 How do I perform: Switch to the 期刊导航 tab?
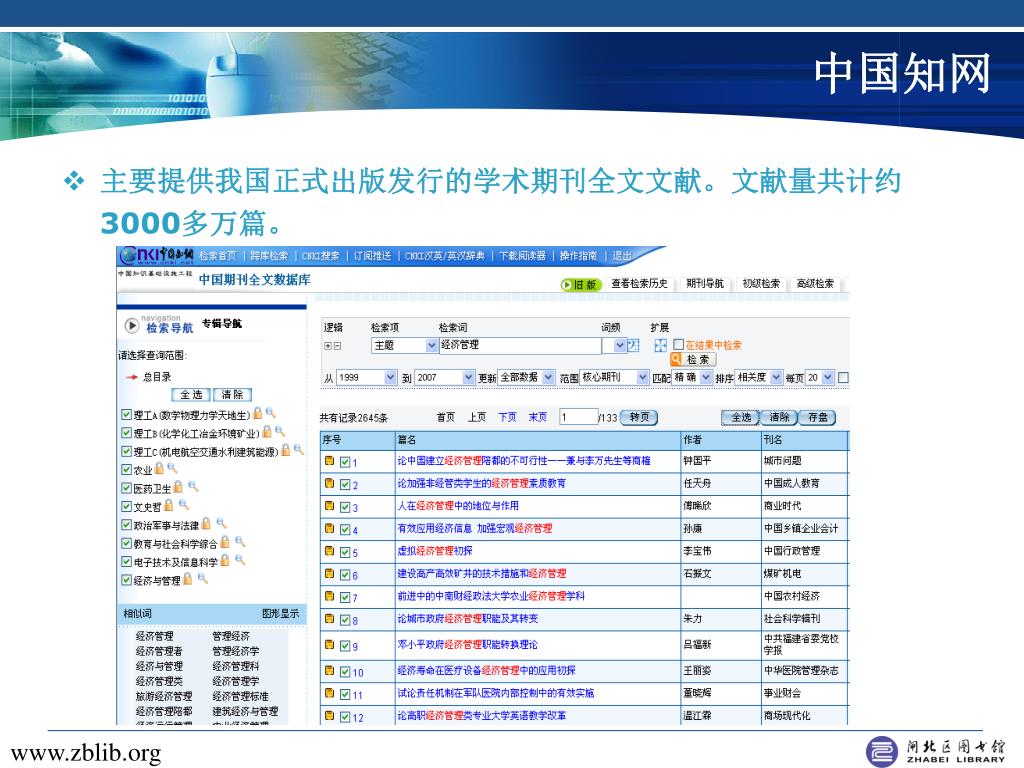tap(705, 283)
